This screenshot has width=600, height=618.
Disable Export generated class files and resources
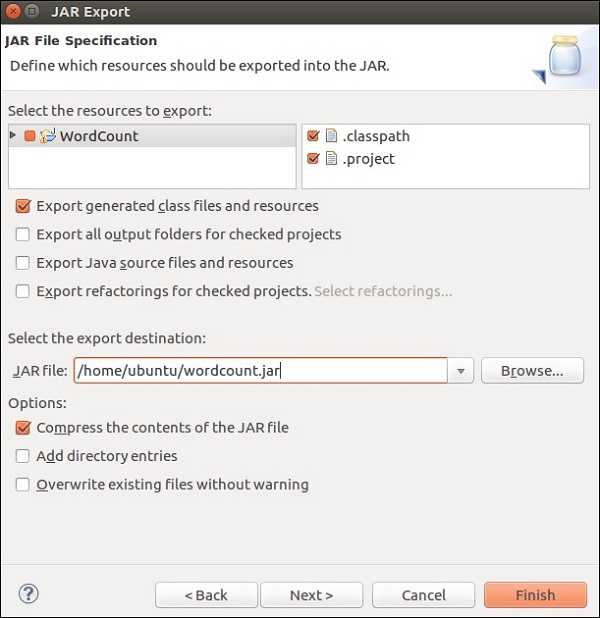click(23, 206)
